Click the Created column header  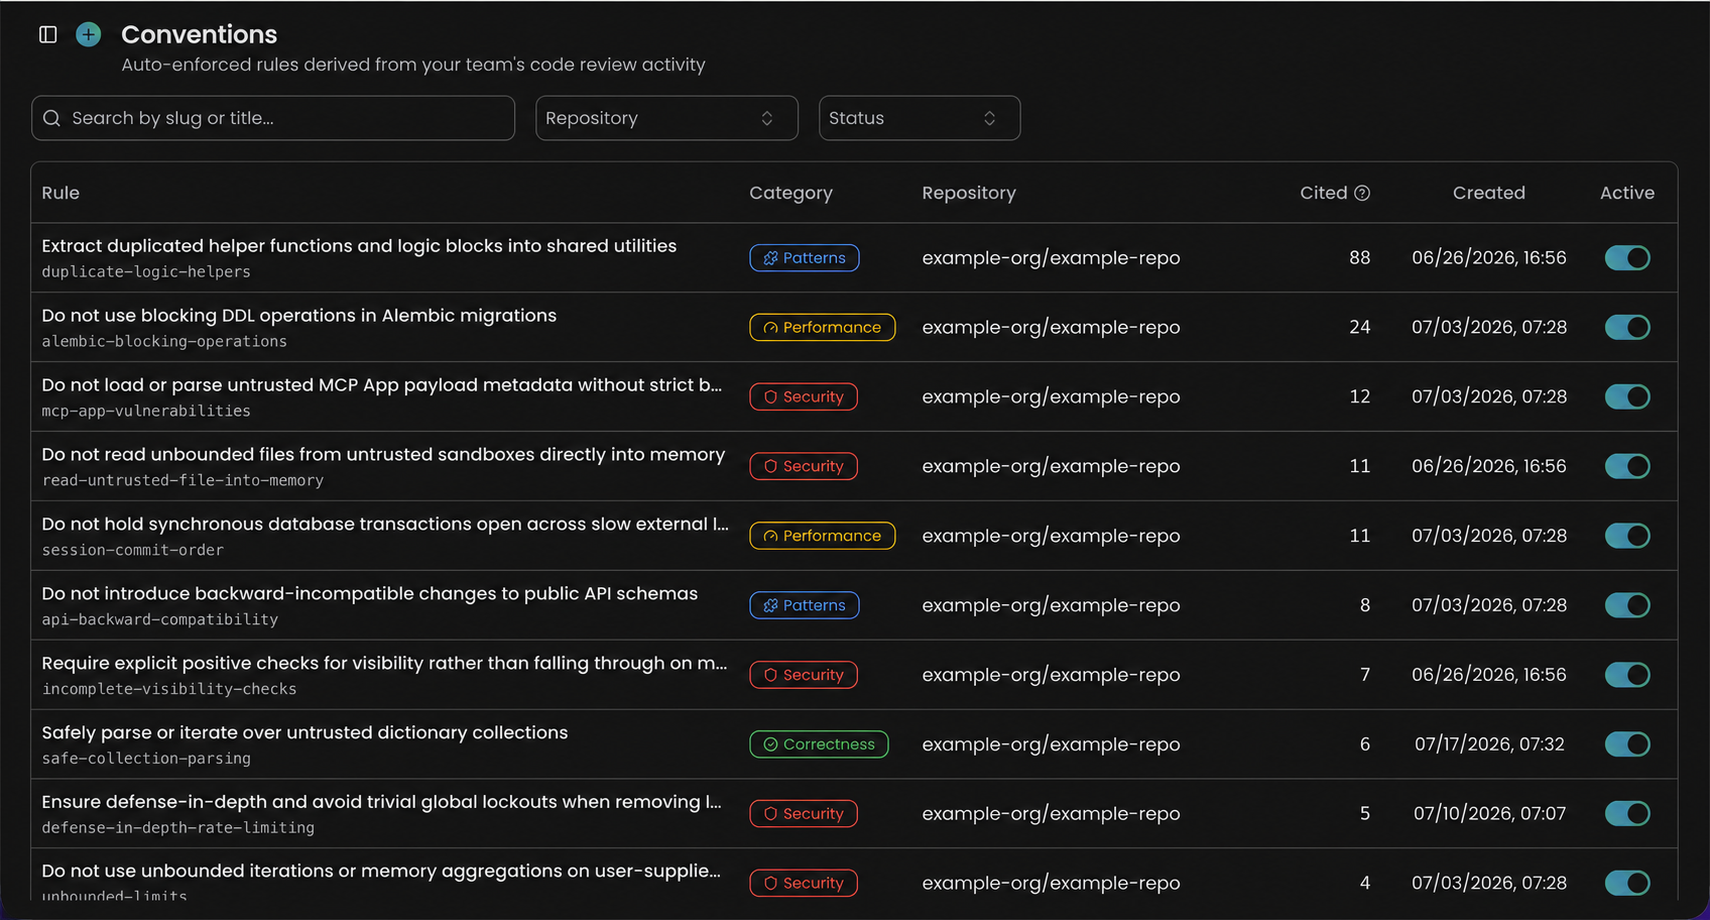coord(1489,193)
